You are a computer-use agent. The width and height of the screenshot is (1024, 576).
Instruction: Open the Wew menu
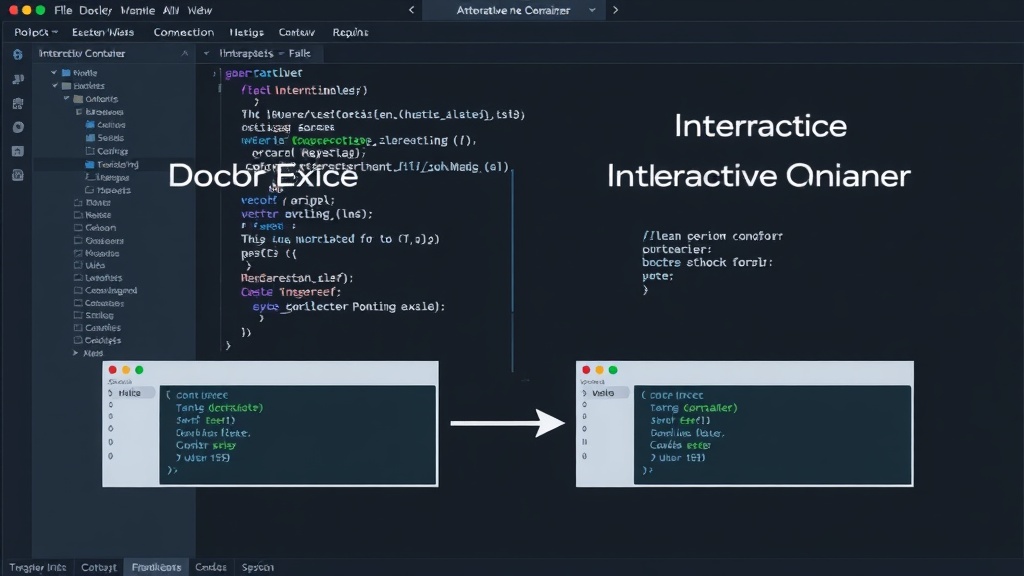click(x=199, y=10)
